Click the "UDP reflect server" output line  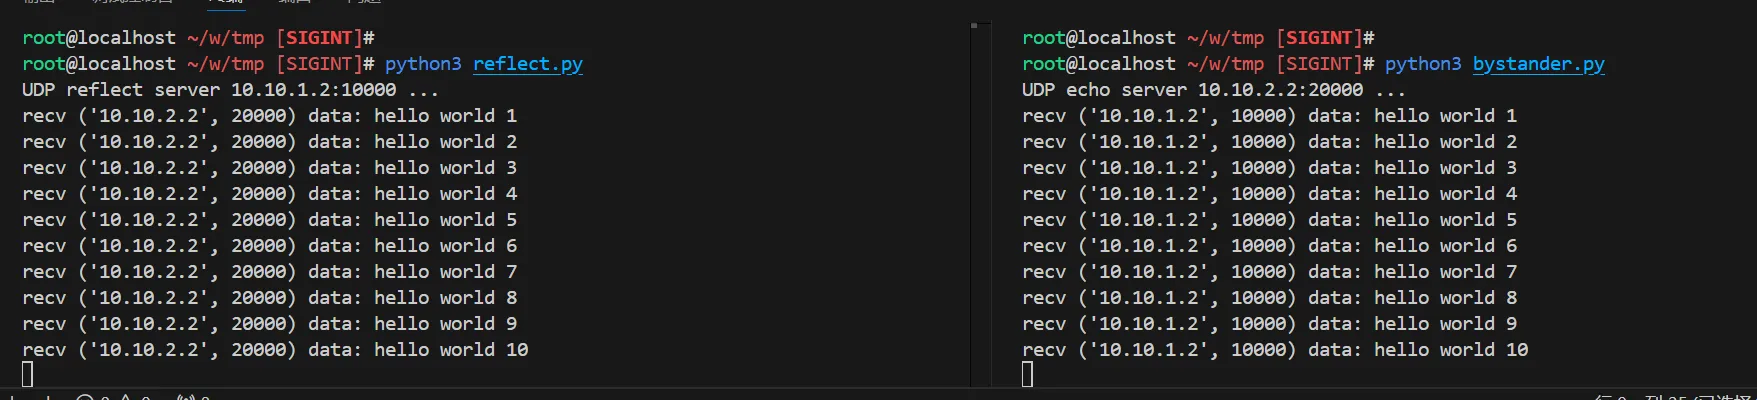click(230, 90)
